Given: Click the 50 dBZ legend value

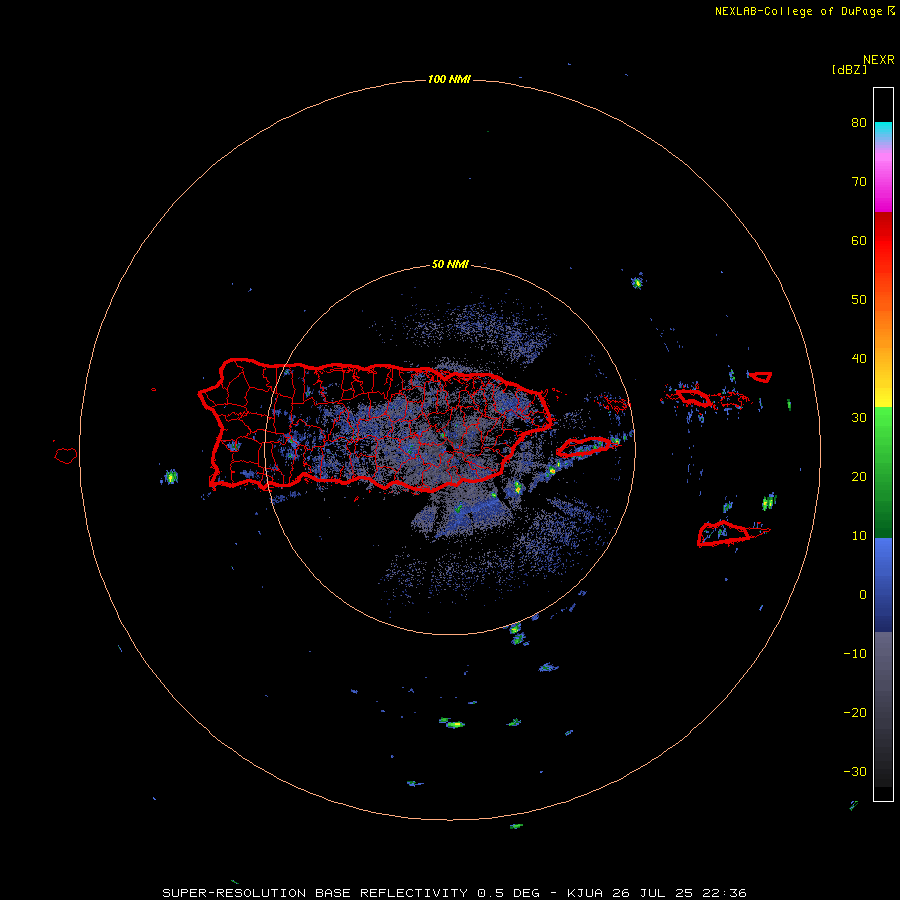Looking at the screenshot, I should [x=859, y=300].
